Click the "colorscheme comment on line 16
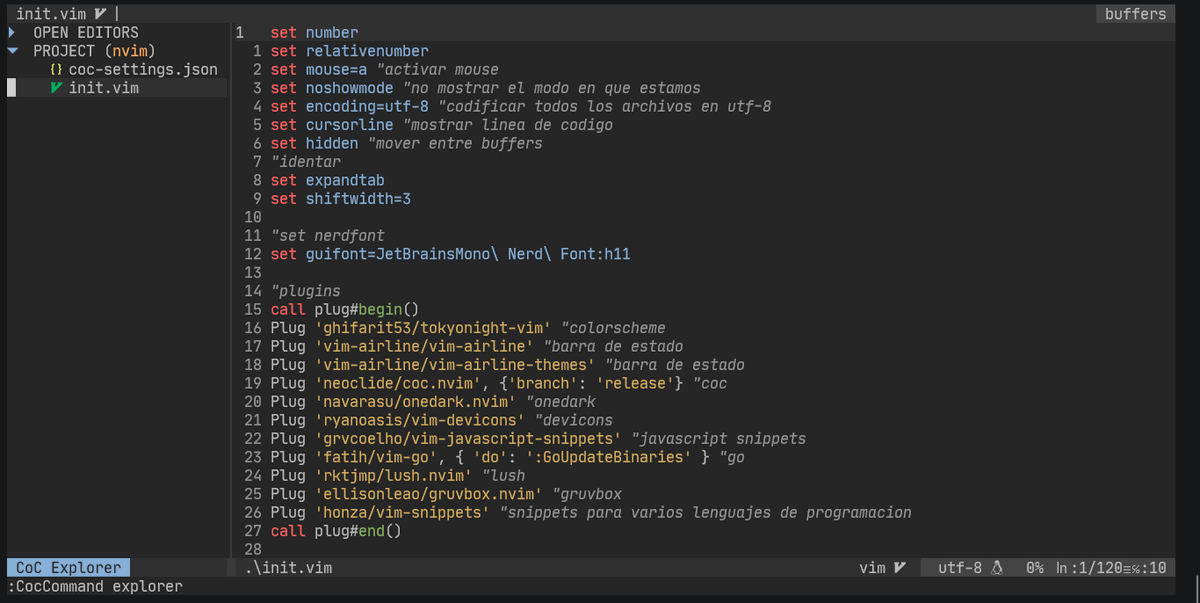Image resolution: width=1200 pixels, height=603 pixels. (x=613, y=328)
